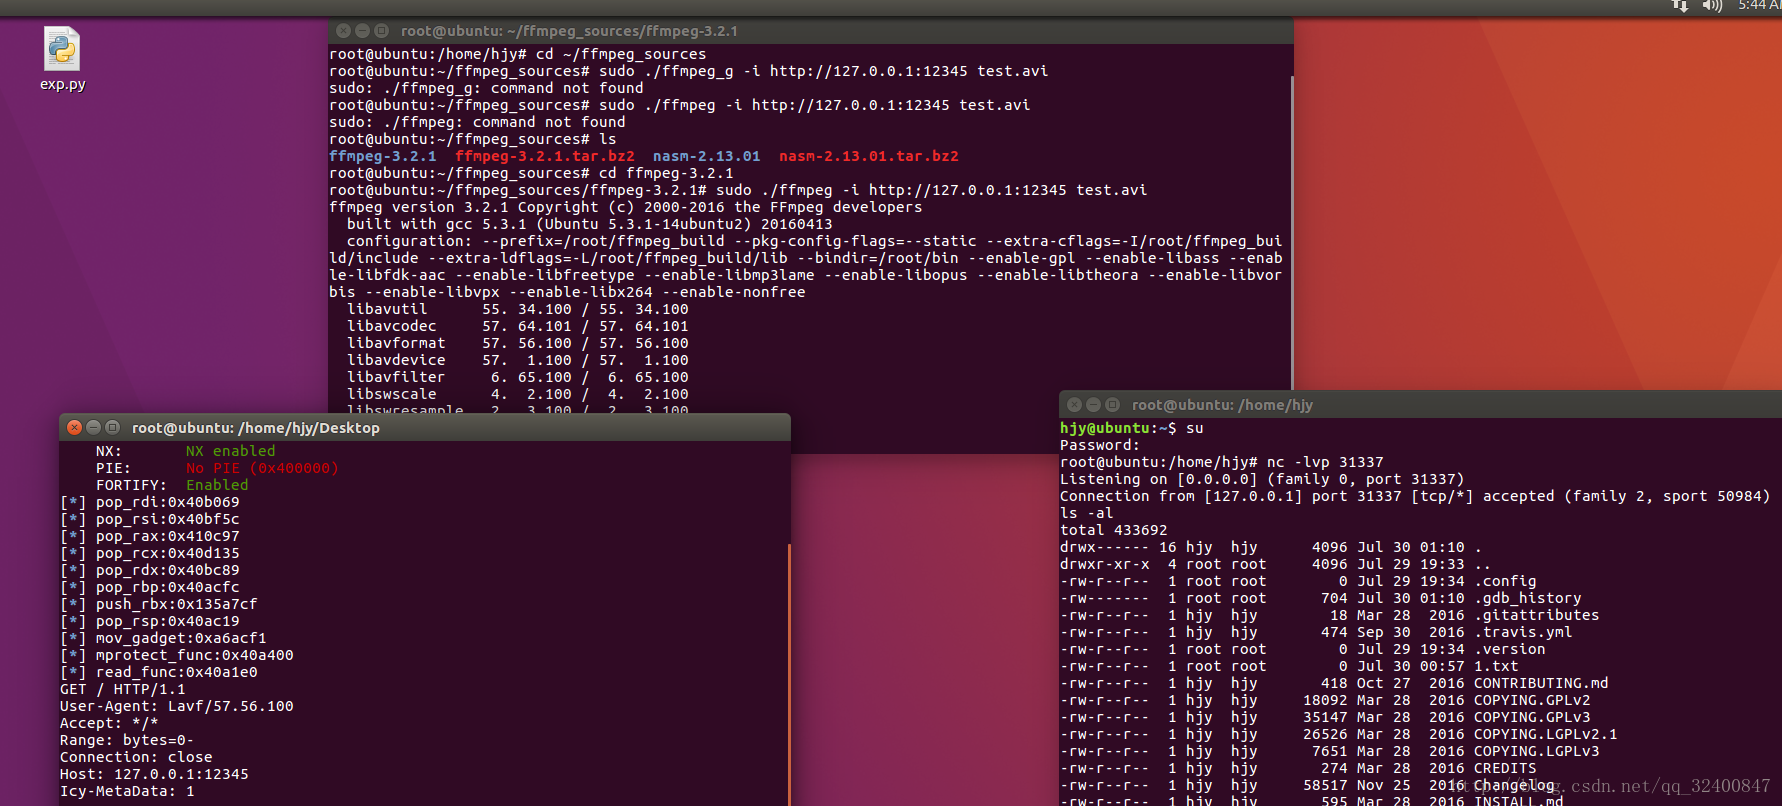1782x806 pixels.
Task: Click the 'Listening on [0.0.0.0]' line
Action: click(x=1262, y=479)
